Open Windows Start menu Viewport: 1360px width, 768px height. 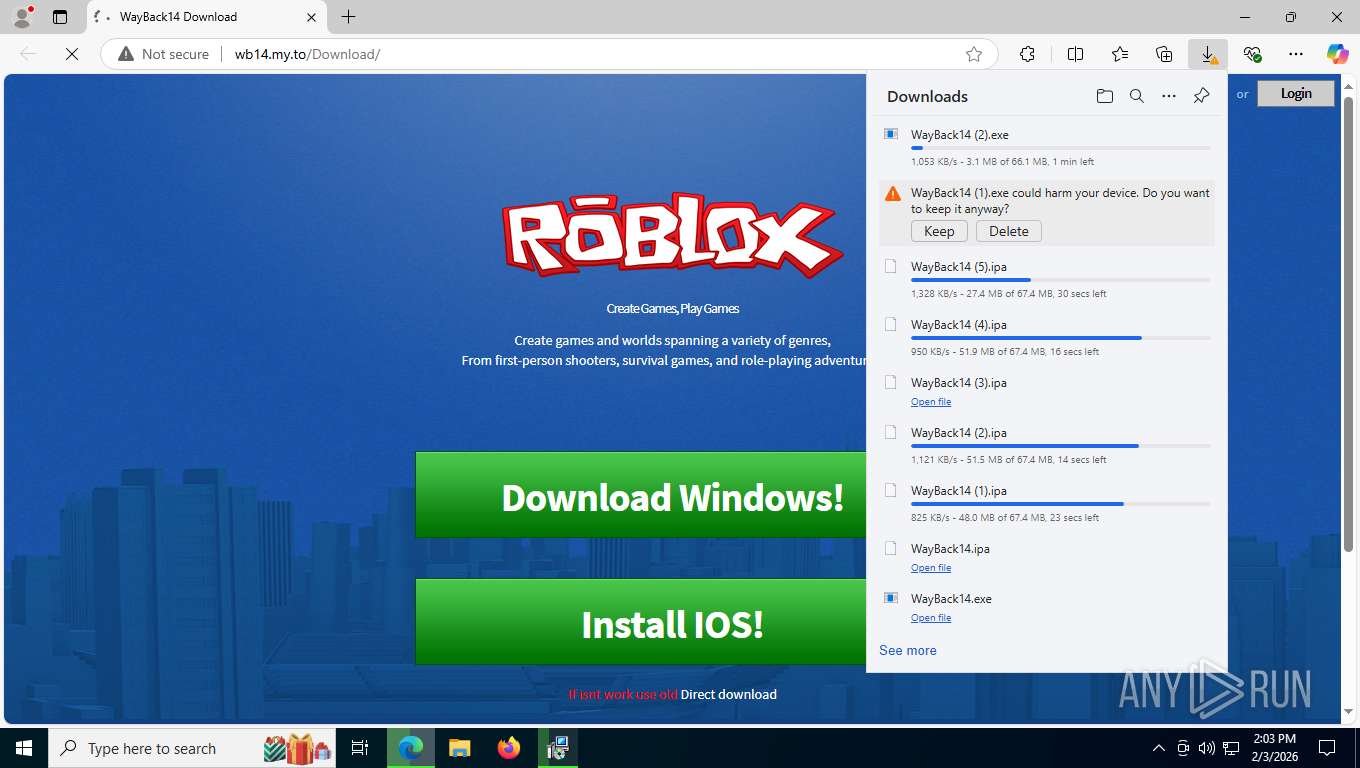coord(23,748)
